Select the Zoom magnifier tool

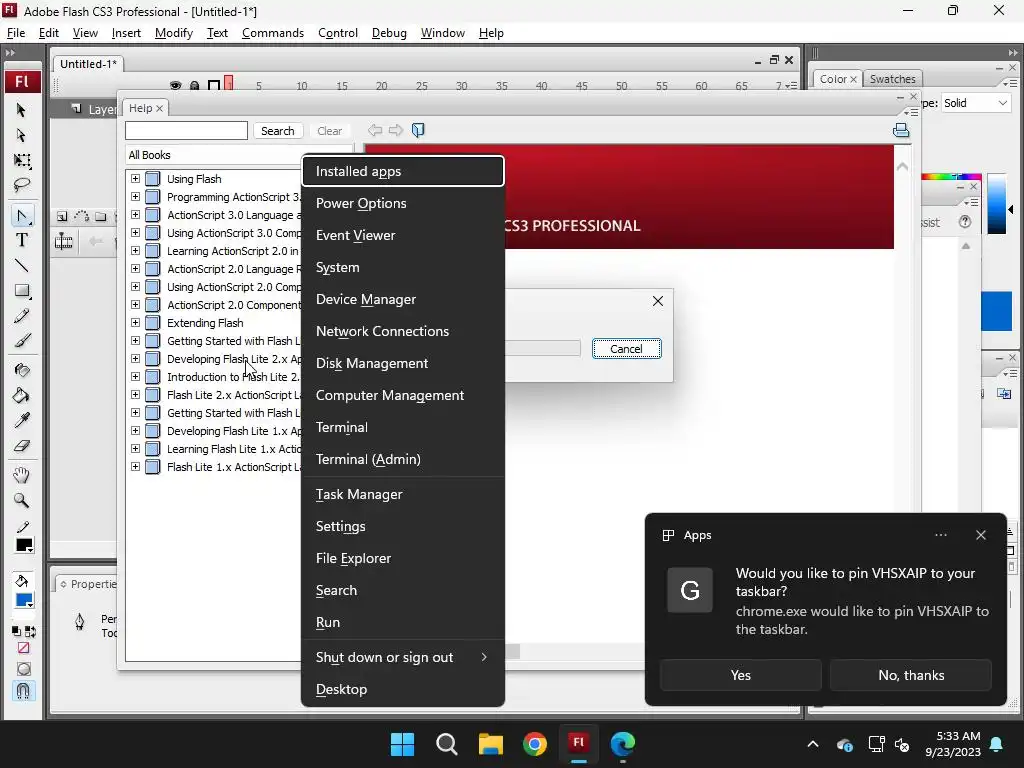coord(22,501)
